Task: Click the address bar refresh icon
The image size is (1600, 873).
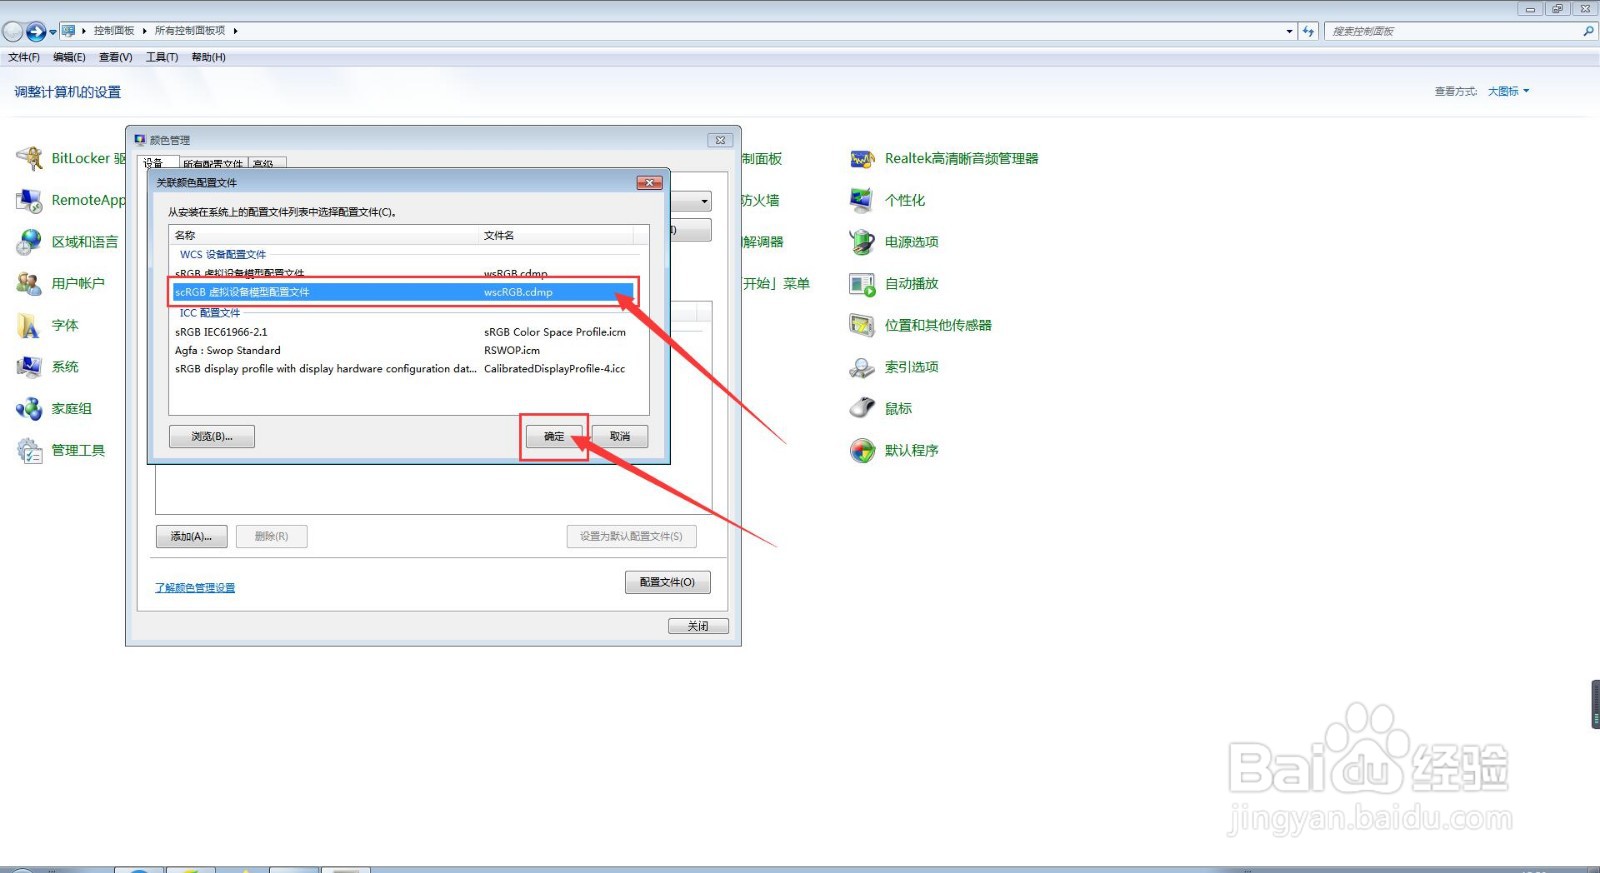Action: [1308, 31]
